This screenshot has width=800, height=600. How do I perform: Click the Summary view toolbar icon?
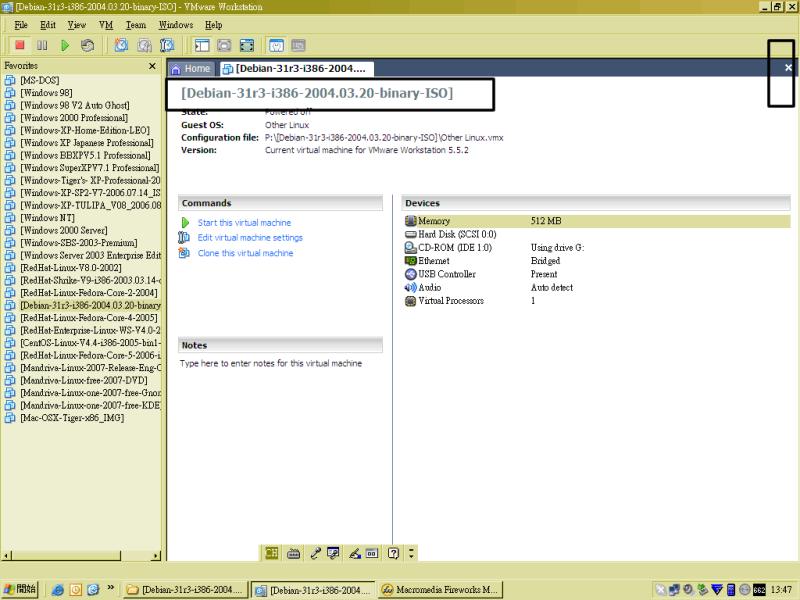click(276, 45)
